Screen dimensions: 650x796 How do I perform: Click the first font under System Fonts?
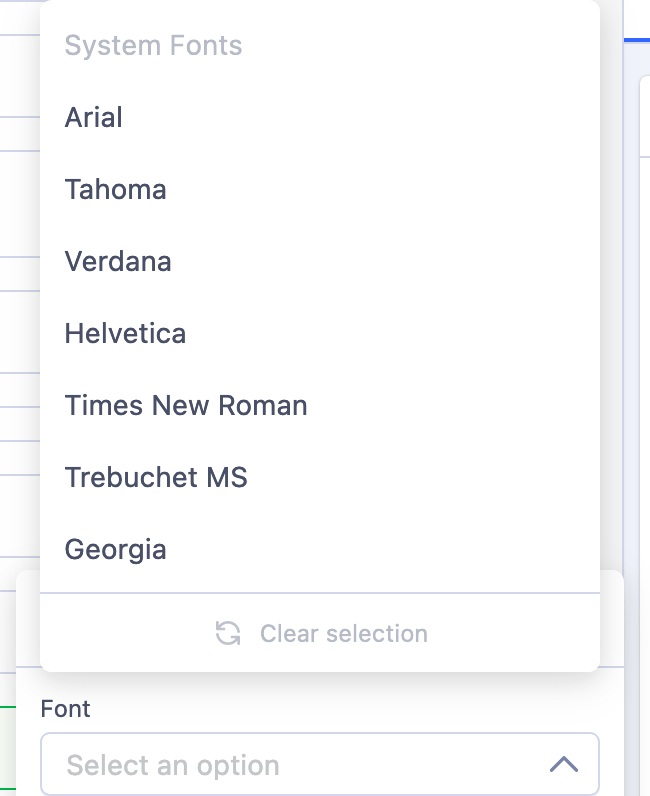[94, 118]
